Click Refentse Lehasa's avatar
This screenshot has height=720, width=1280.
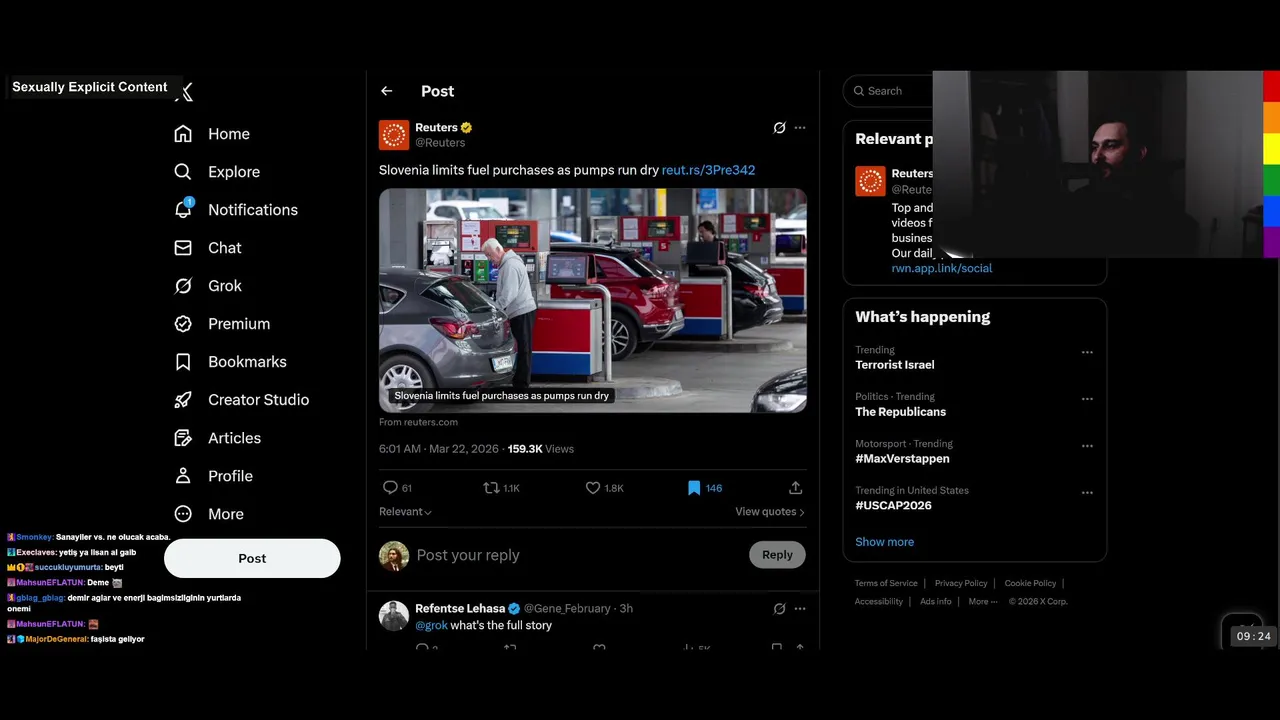point(394,616)
